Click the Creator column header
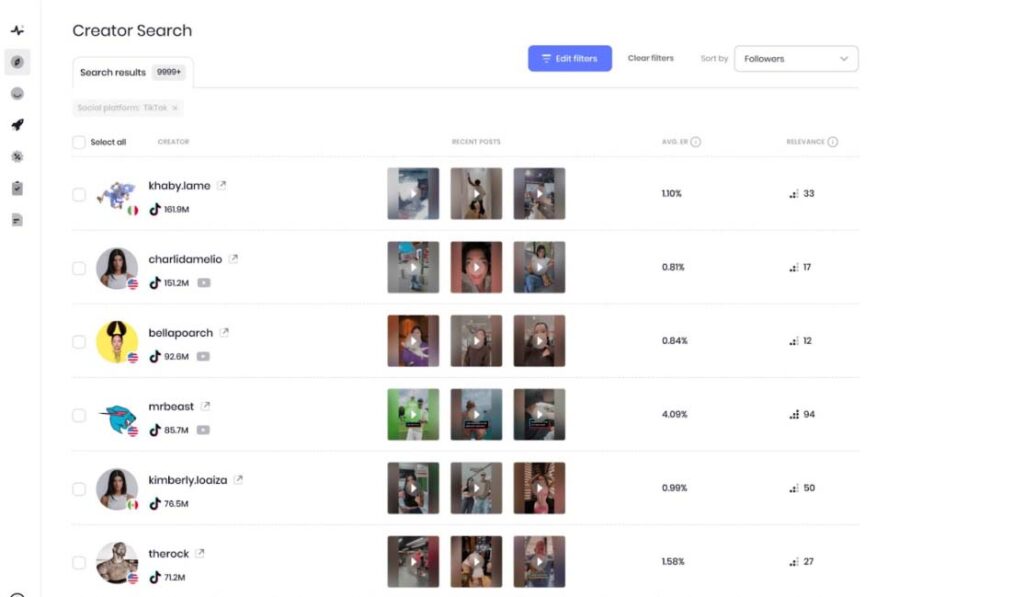Screen dimensions: 1024x597 [173, 142]
